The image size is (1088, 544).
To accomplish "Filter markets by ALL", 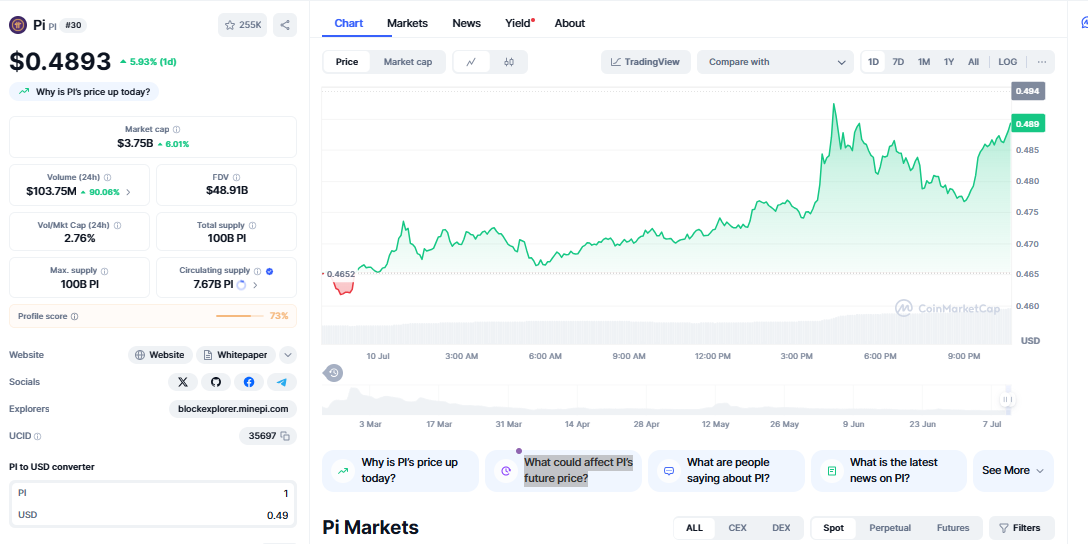I will click(695, 528).
